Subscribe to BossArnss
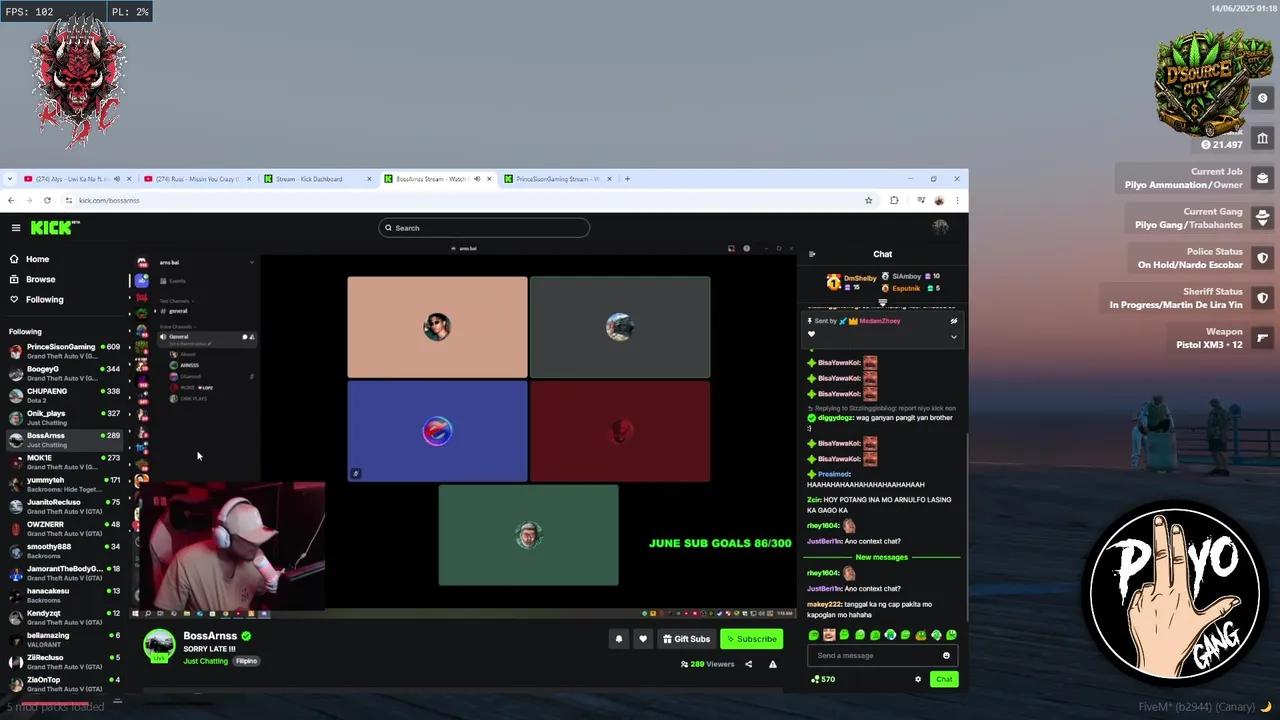The width and height of the screenshot is (1280, 720). pos(751,639)
